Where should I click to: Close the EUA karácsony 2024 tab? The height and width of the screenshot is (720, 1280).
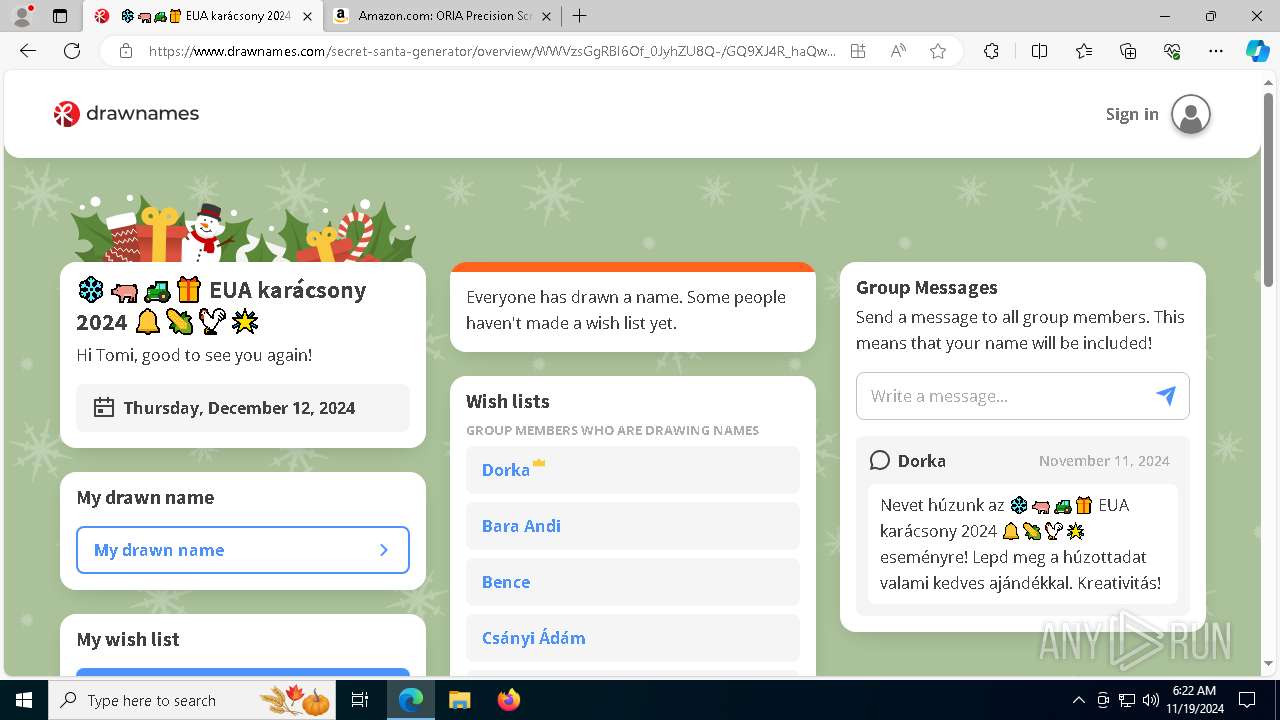307,16
